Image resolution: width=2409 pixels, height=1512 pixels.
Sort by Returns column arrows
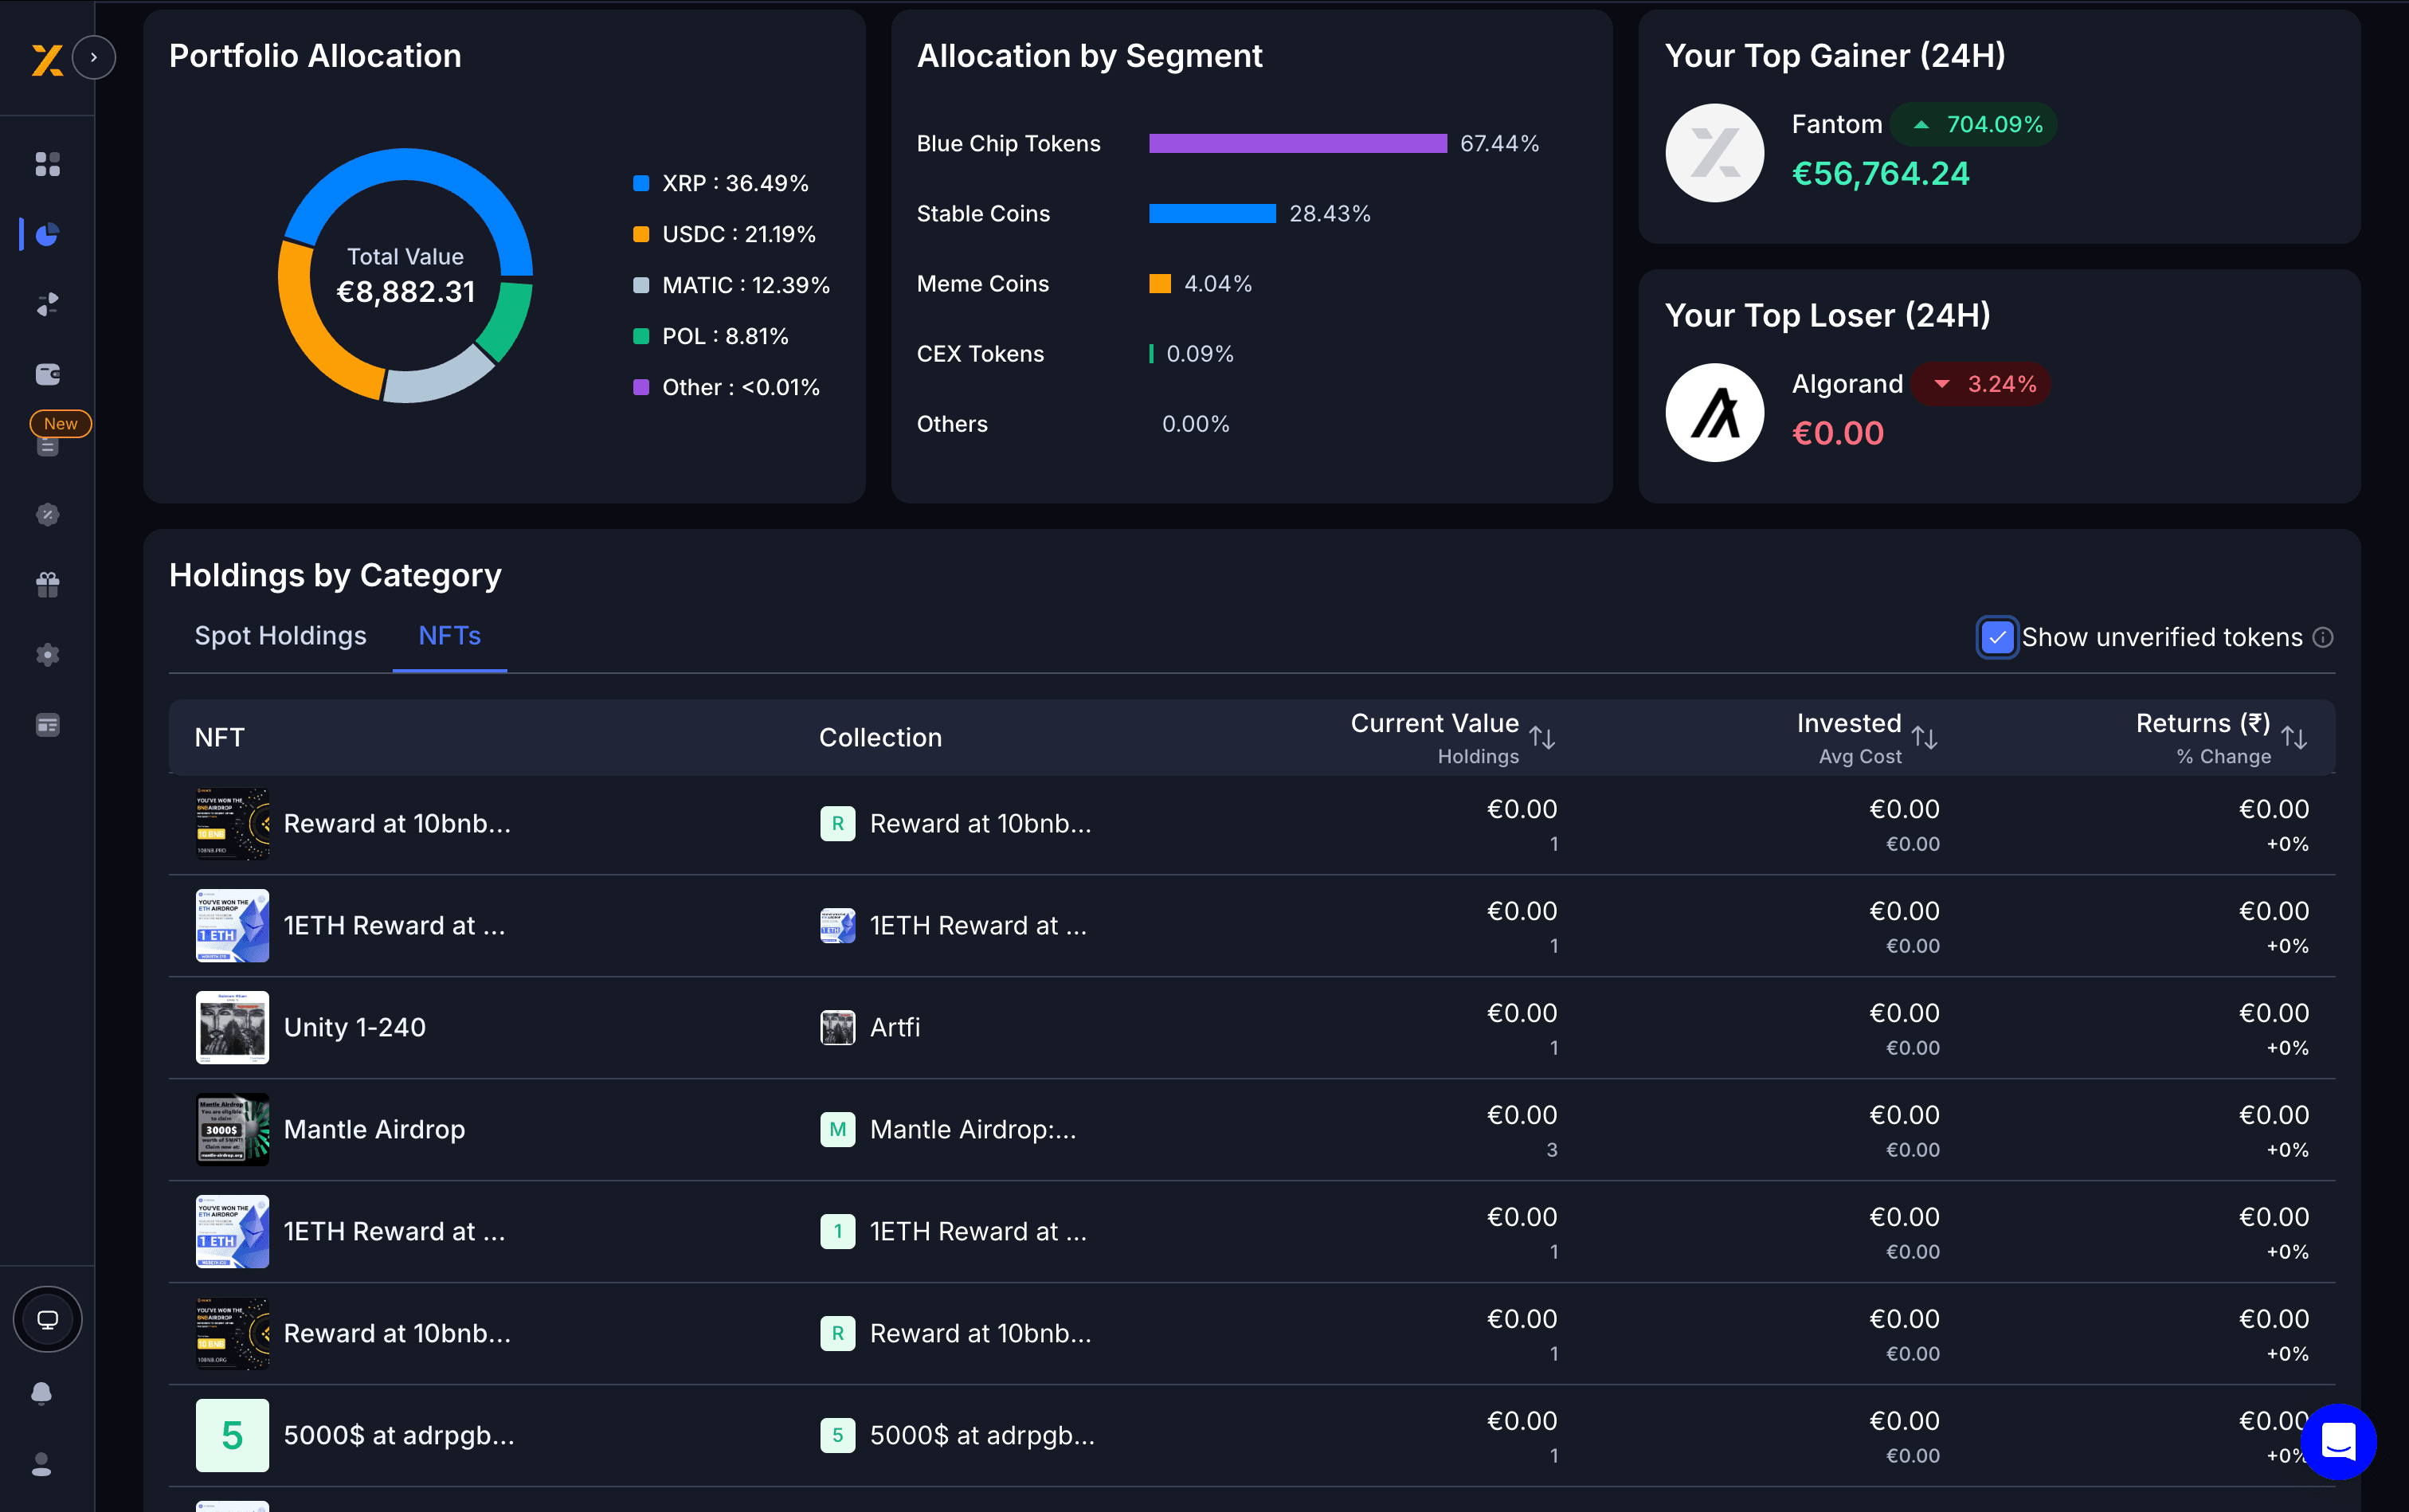click(x=2294, y=738)
